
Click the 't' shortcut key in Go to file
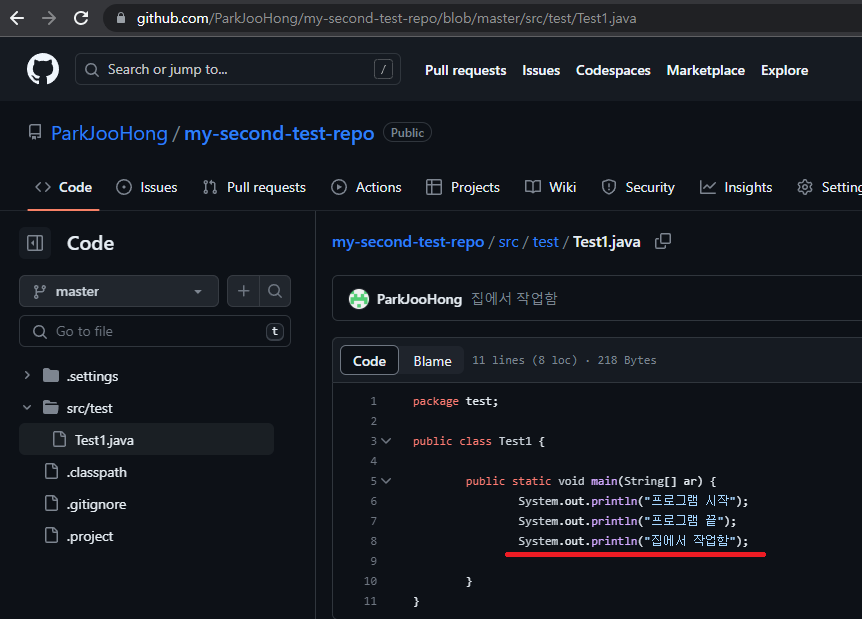275,331
